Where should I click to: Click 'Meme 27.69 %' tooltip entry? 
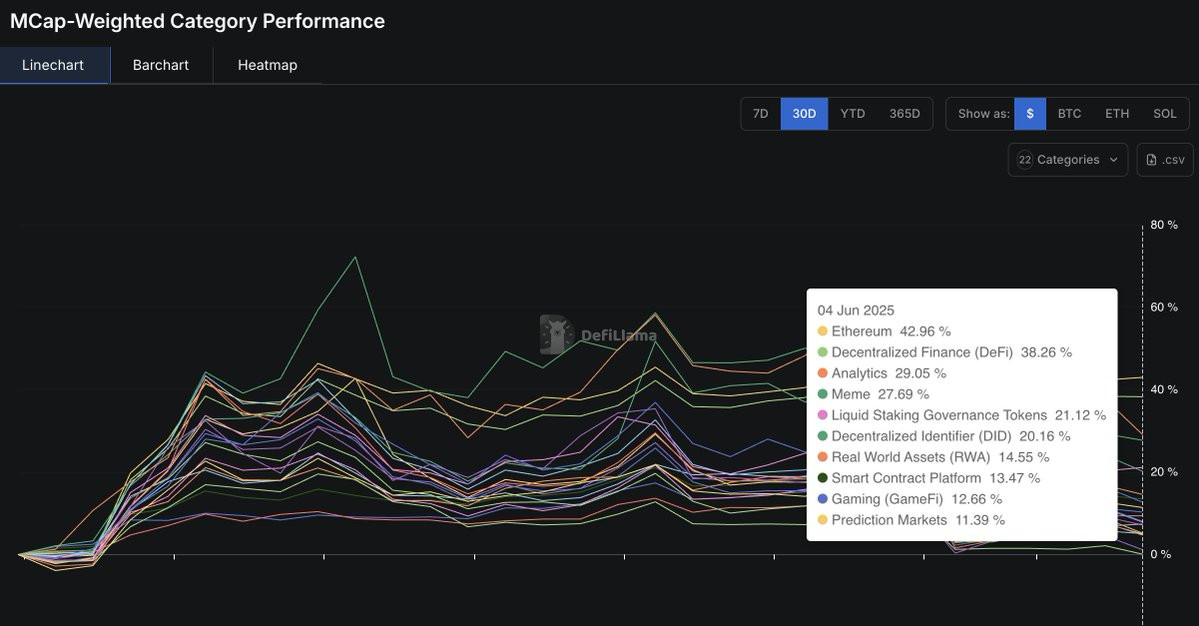tap(873, 394)
